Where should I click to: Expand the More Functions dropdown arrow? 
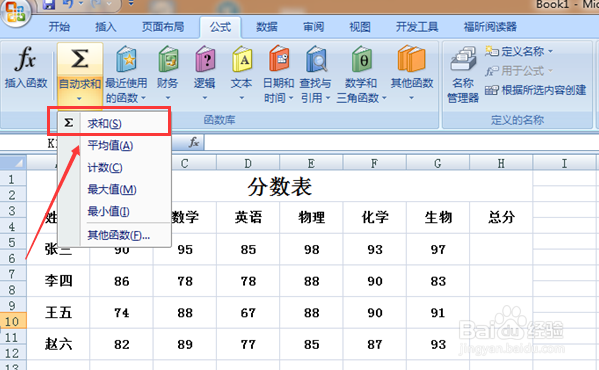point(411,98)
